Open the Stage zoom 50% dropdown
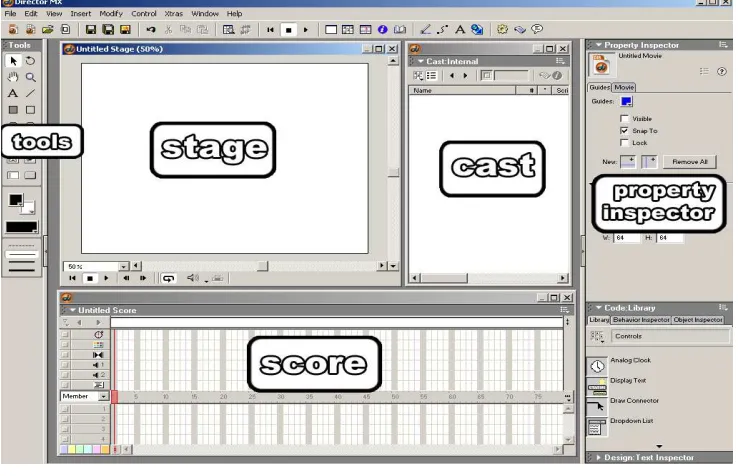The image size is (738, 476). pyautogui.click(x=123, y=266)
